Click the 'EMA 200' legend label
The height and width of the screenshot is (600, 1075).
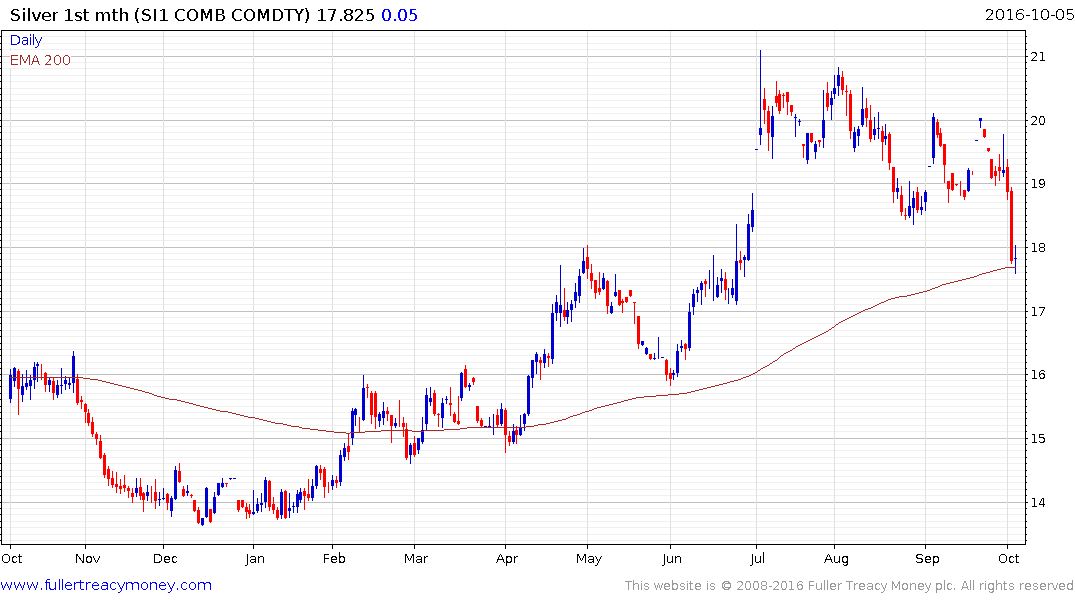[x=40, y=60]
